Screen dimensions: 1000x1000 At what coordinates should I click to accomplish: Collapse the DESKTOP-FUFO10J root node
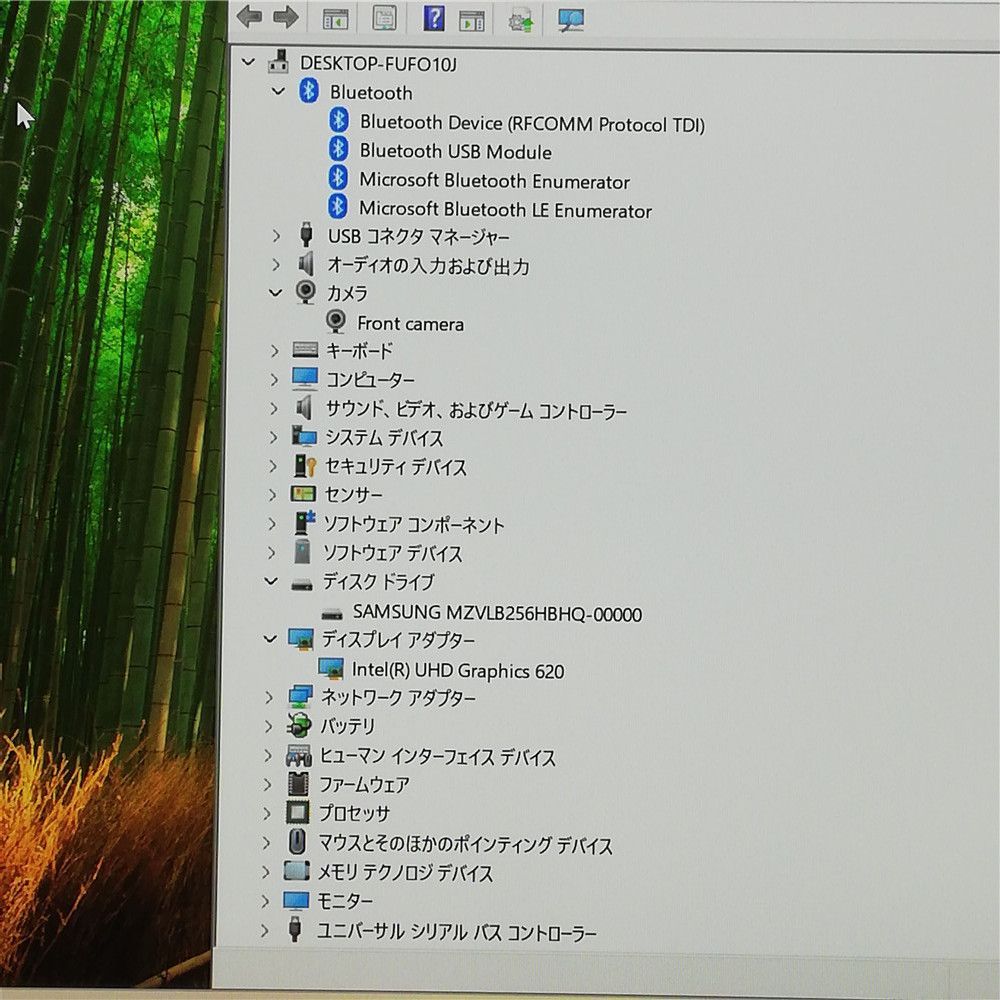click(x=248, y=62)
